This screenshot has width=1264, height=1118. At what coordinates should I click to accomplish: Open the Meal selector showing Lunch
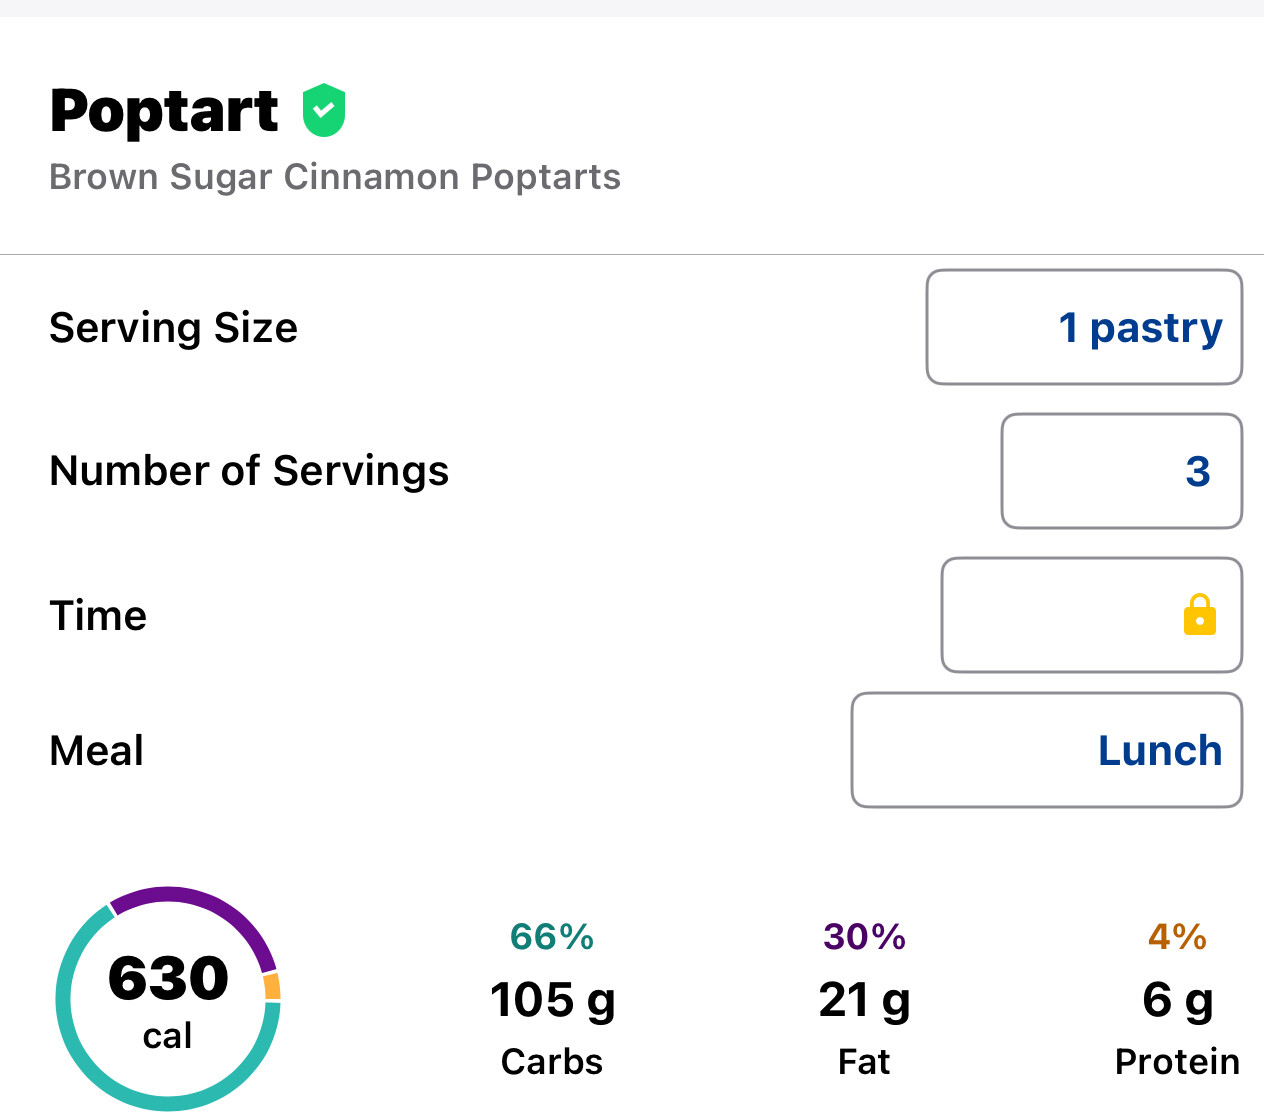point(1046,750)
